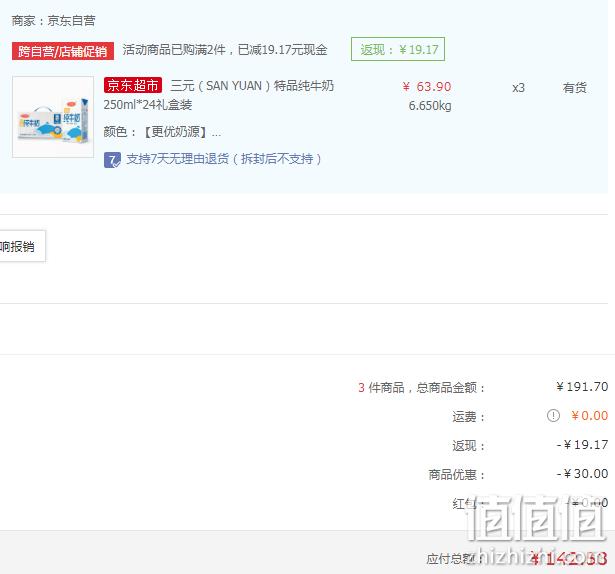Click the 返现 label in the summary
This screenshot has width=615, height=574.
468,446
